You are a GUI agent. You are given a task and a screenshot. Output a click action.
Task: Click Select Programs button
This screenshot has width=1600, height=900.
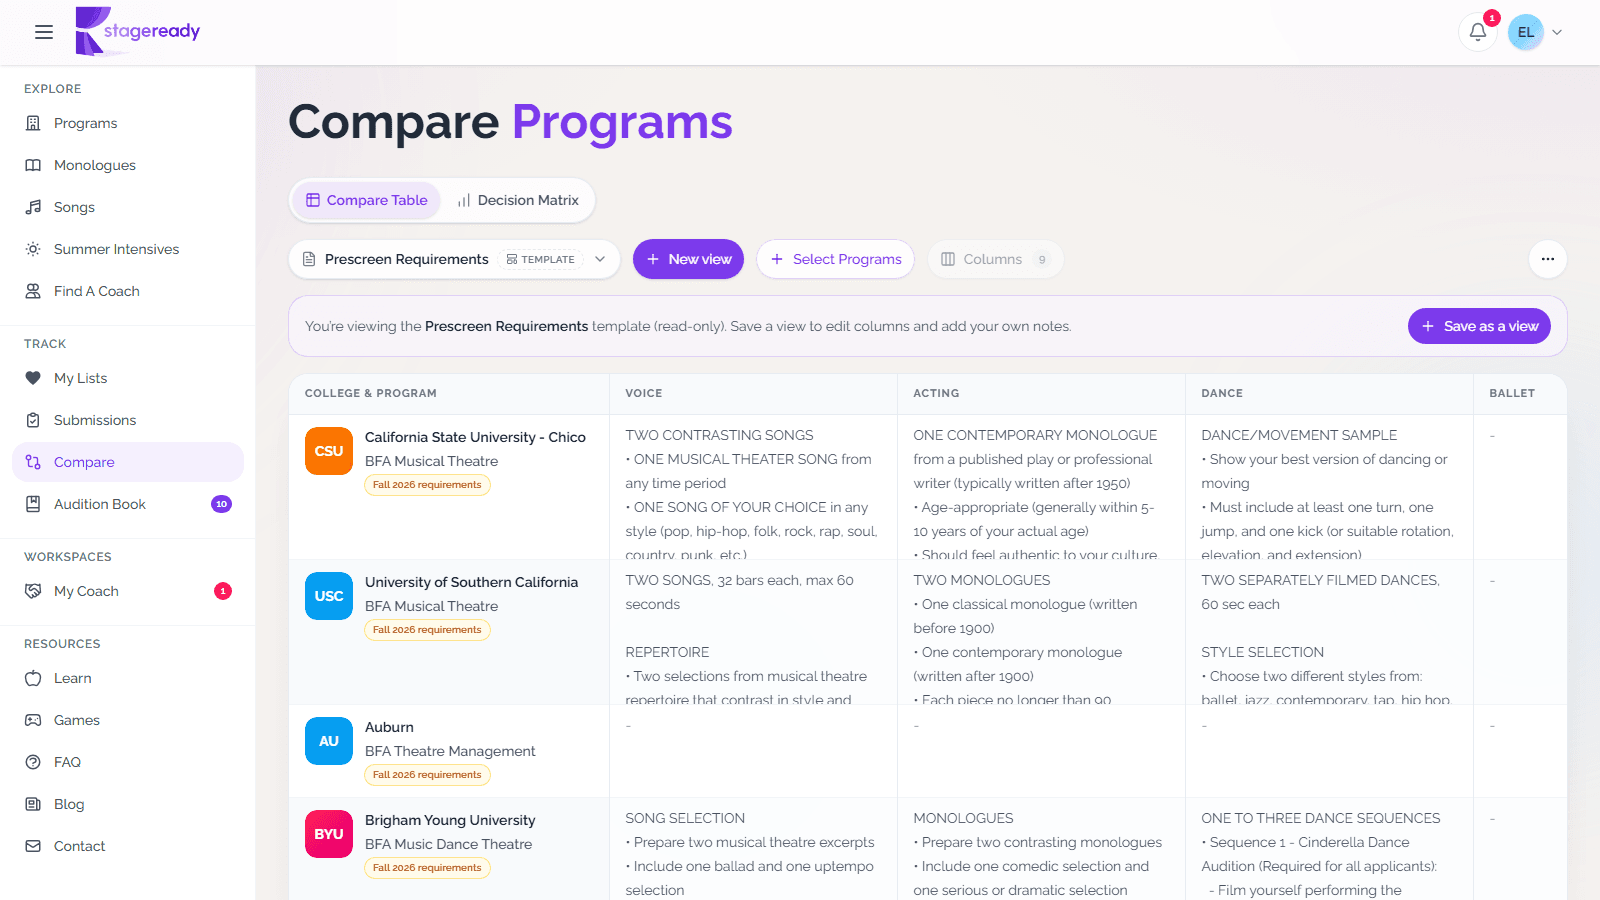(x=836, y=259)
